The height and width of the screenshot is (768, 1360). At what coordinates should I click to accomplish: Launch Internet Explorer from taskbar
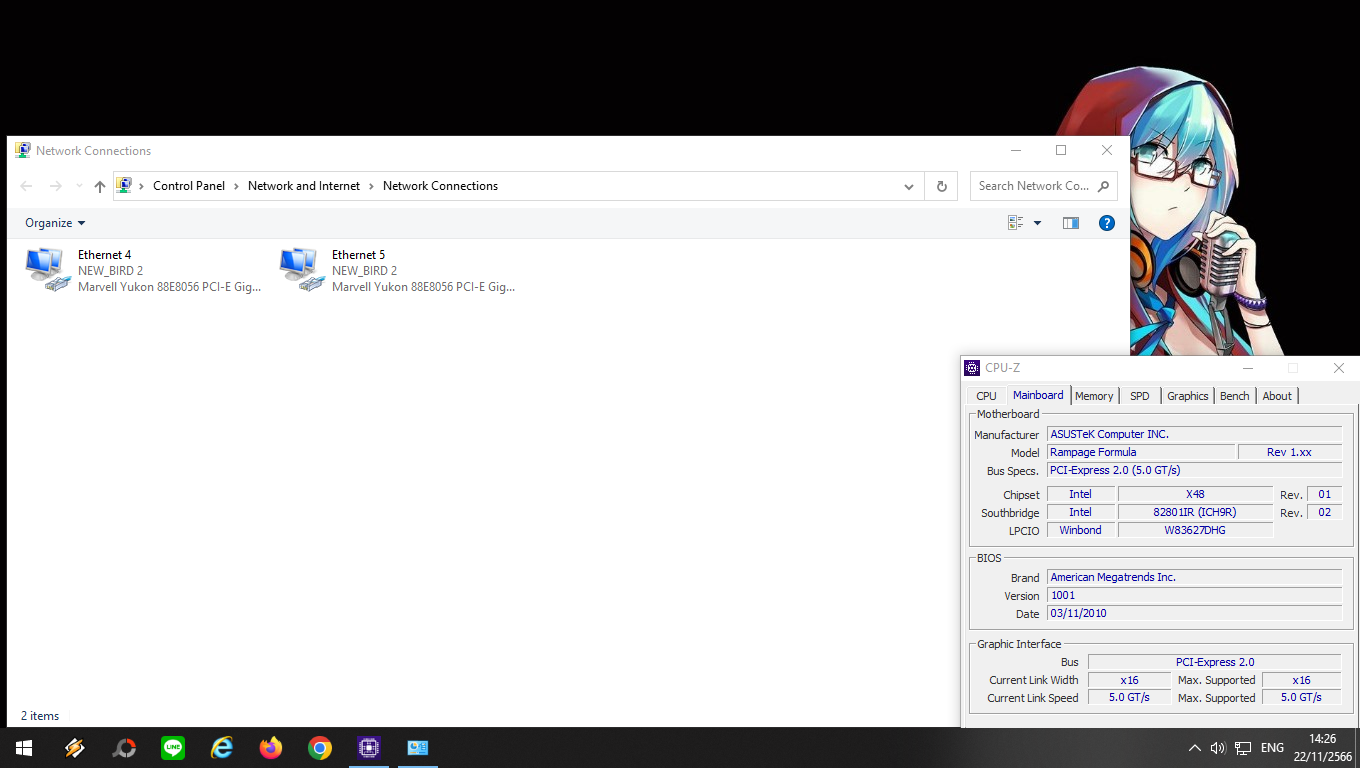[x=222, y=747]
